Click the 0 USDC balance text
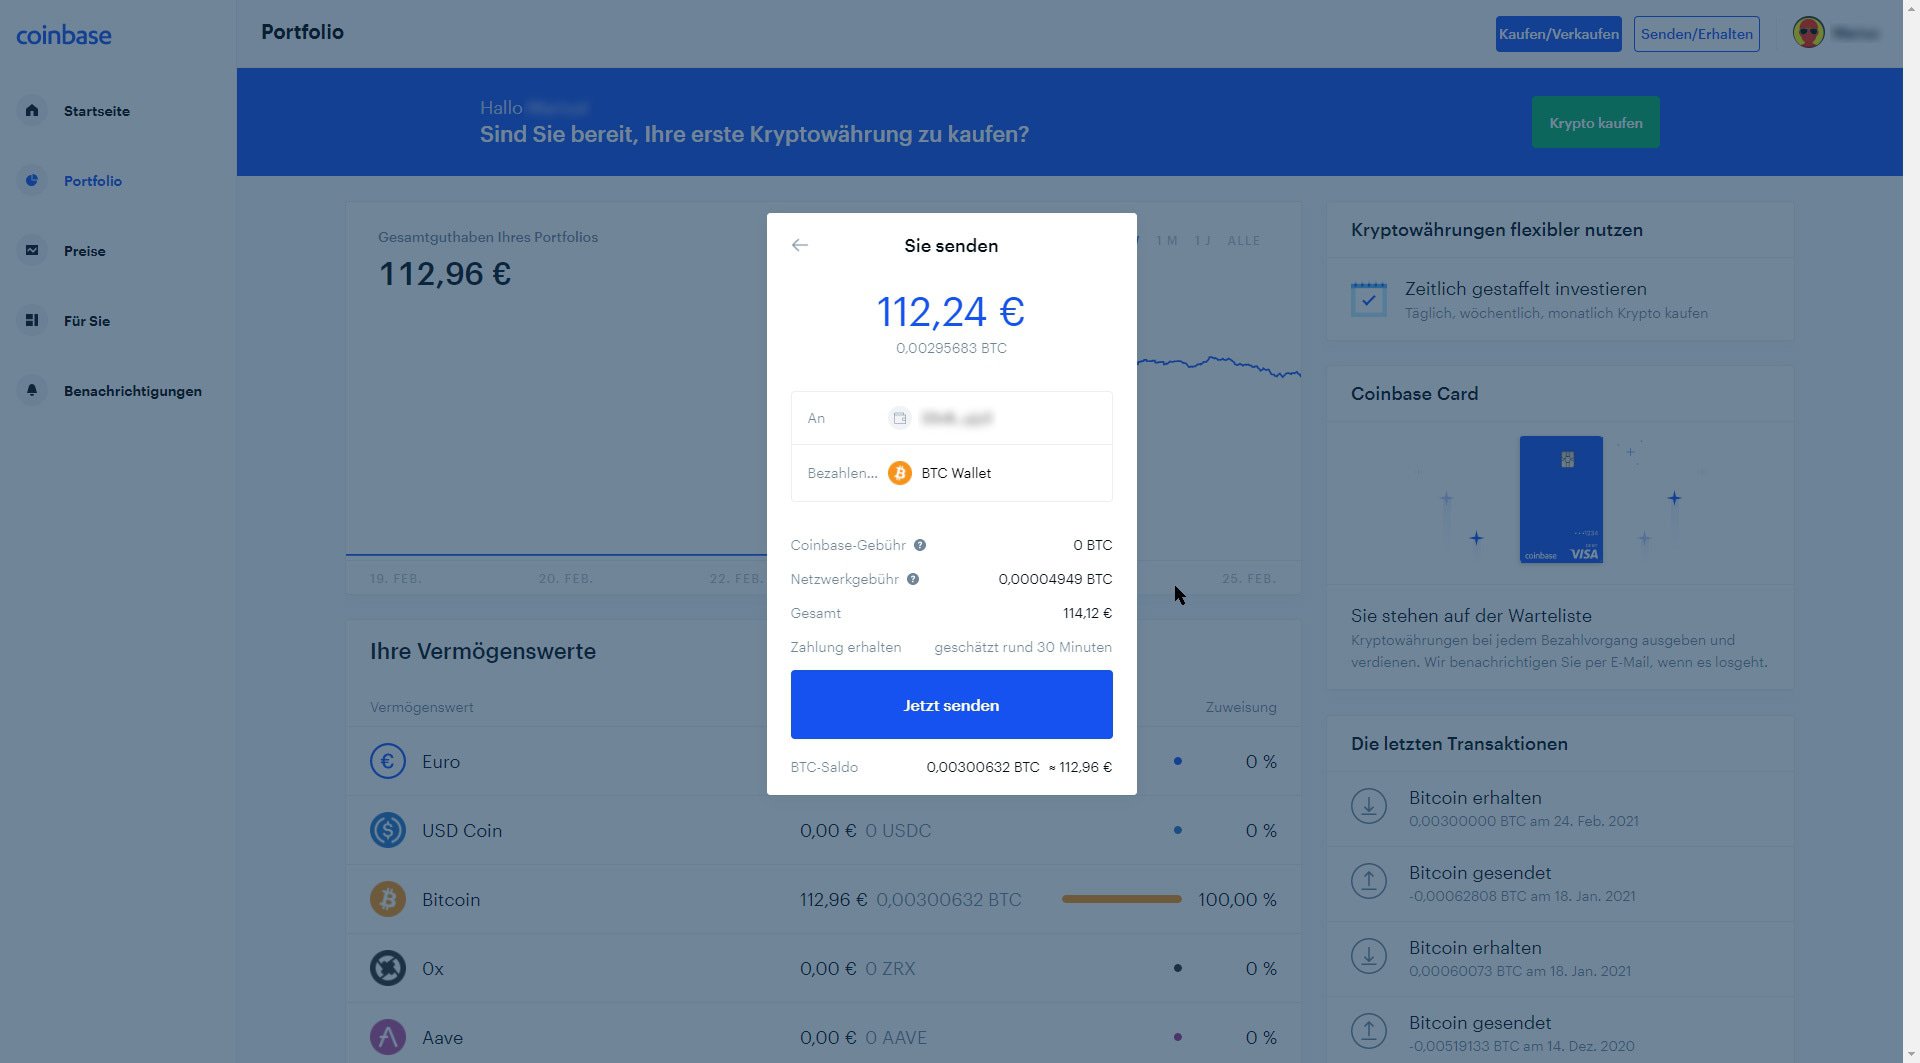The height and width of the screenshot is (1063, 1920). click(898, 831)
